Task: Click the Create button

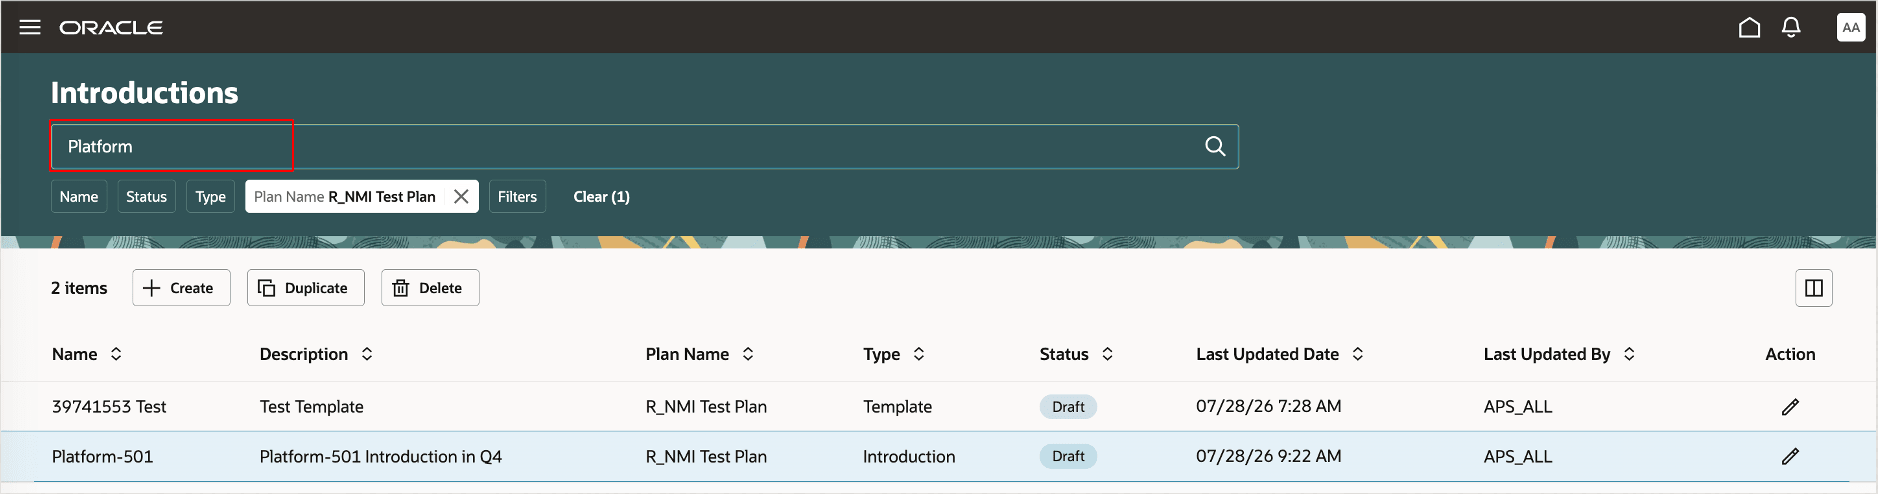Action: point(181,288)
